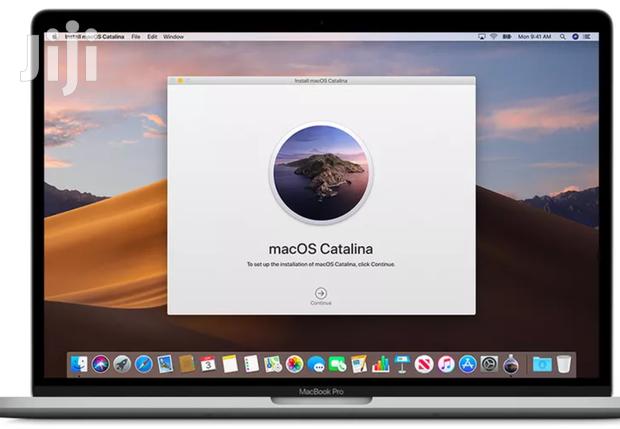Open Mail stamp icon in Dock
Viewport: 620px width, 429px height.
click(x=165, y=364)
